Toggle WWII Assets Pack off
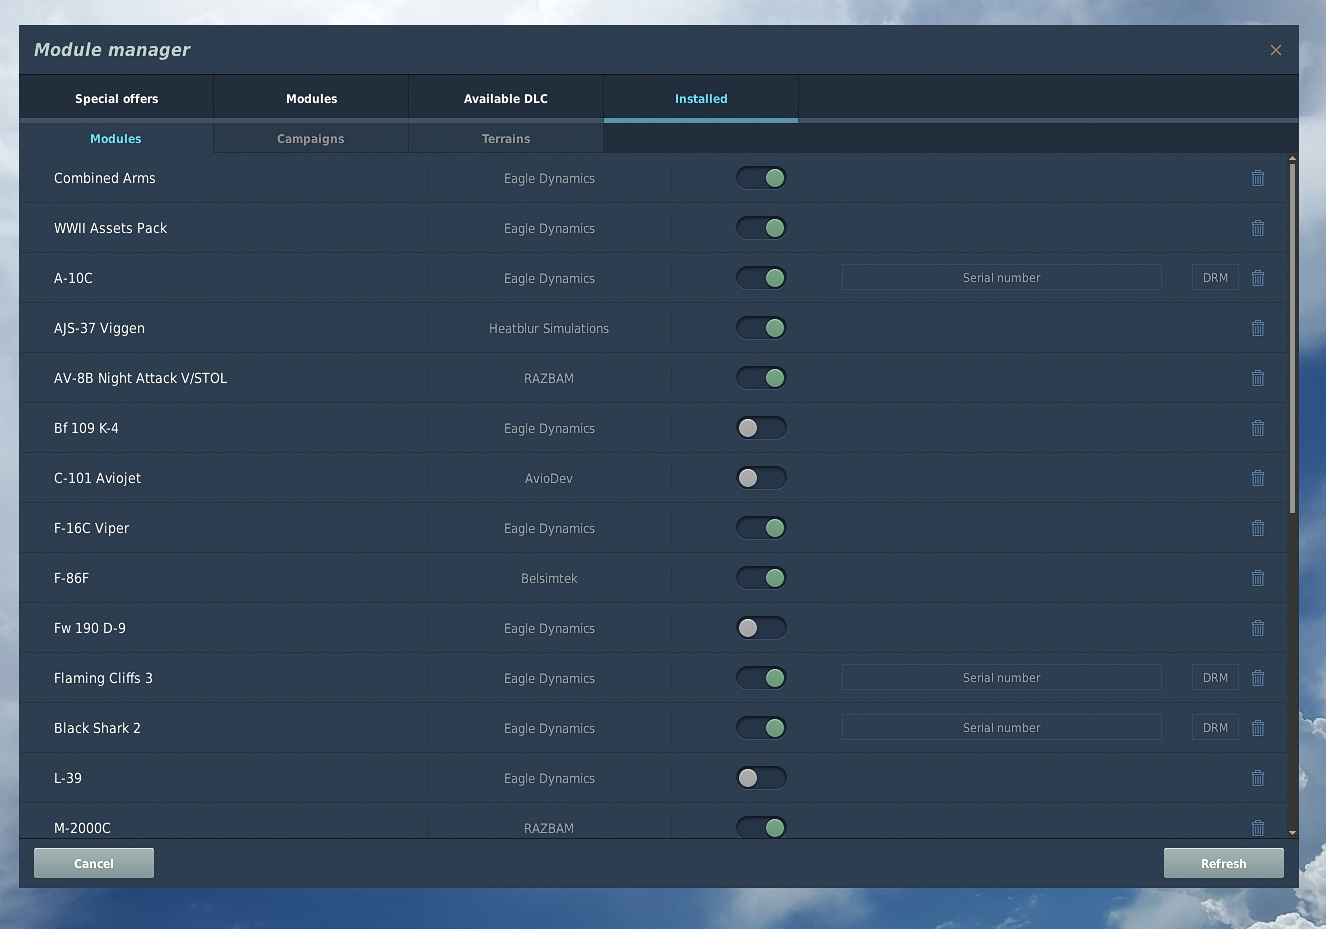Image resolution: width=1326 pixels, height=929 pixels. (761, 228)
